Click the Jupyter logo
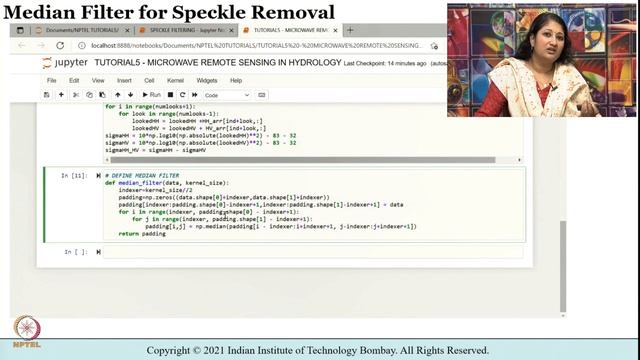 click(65, 62)
